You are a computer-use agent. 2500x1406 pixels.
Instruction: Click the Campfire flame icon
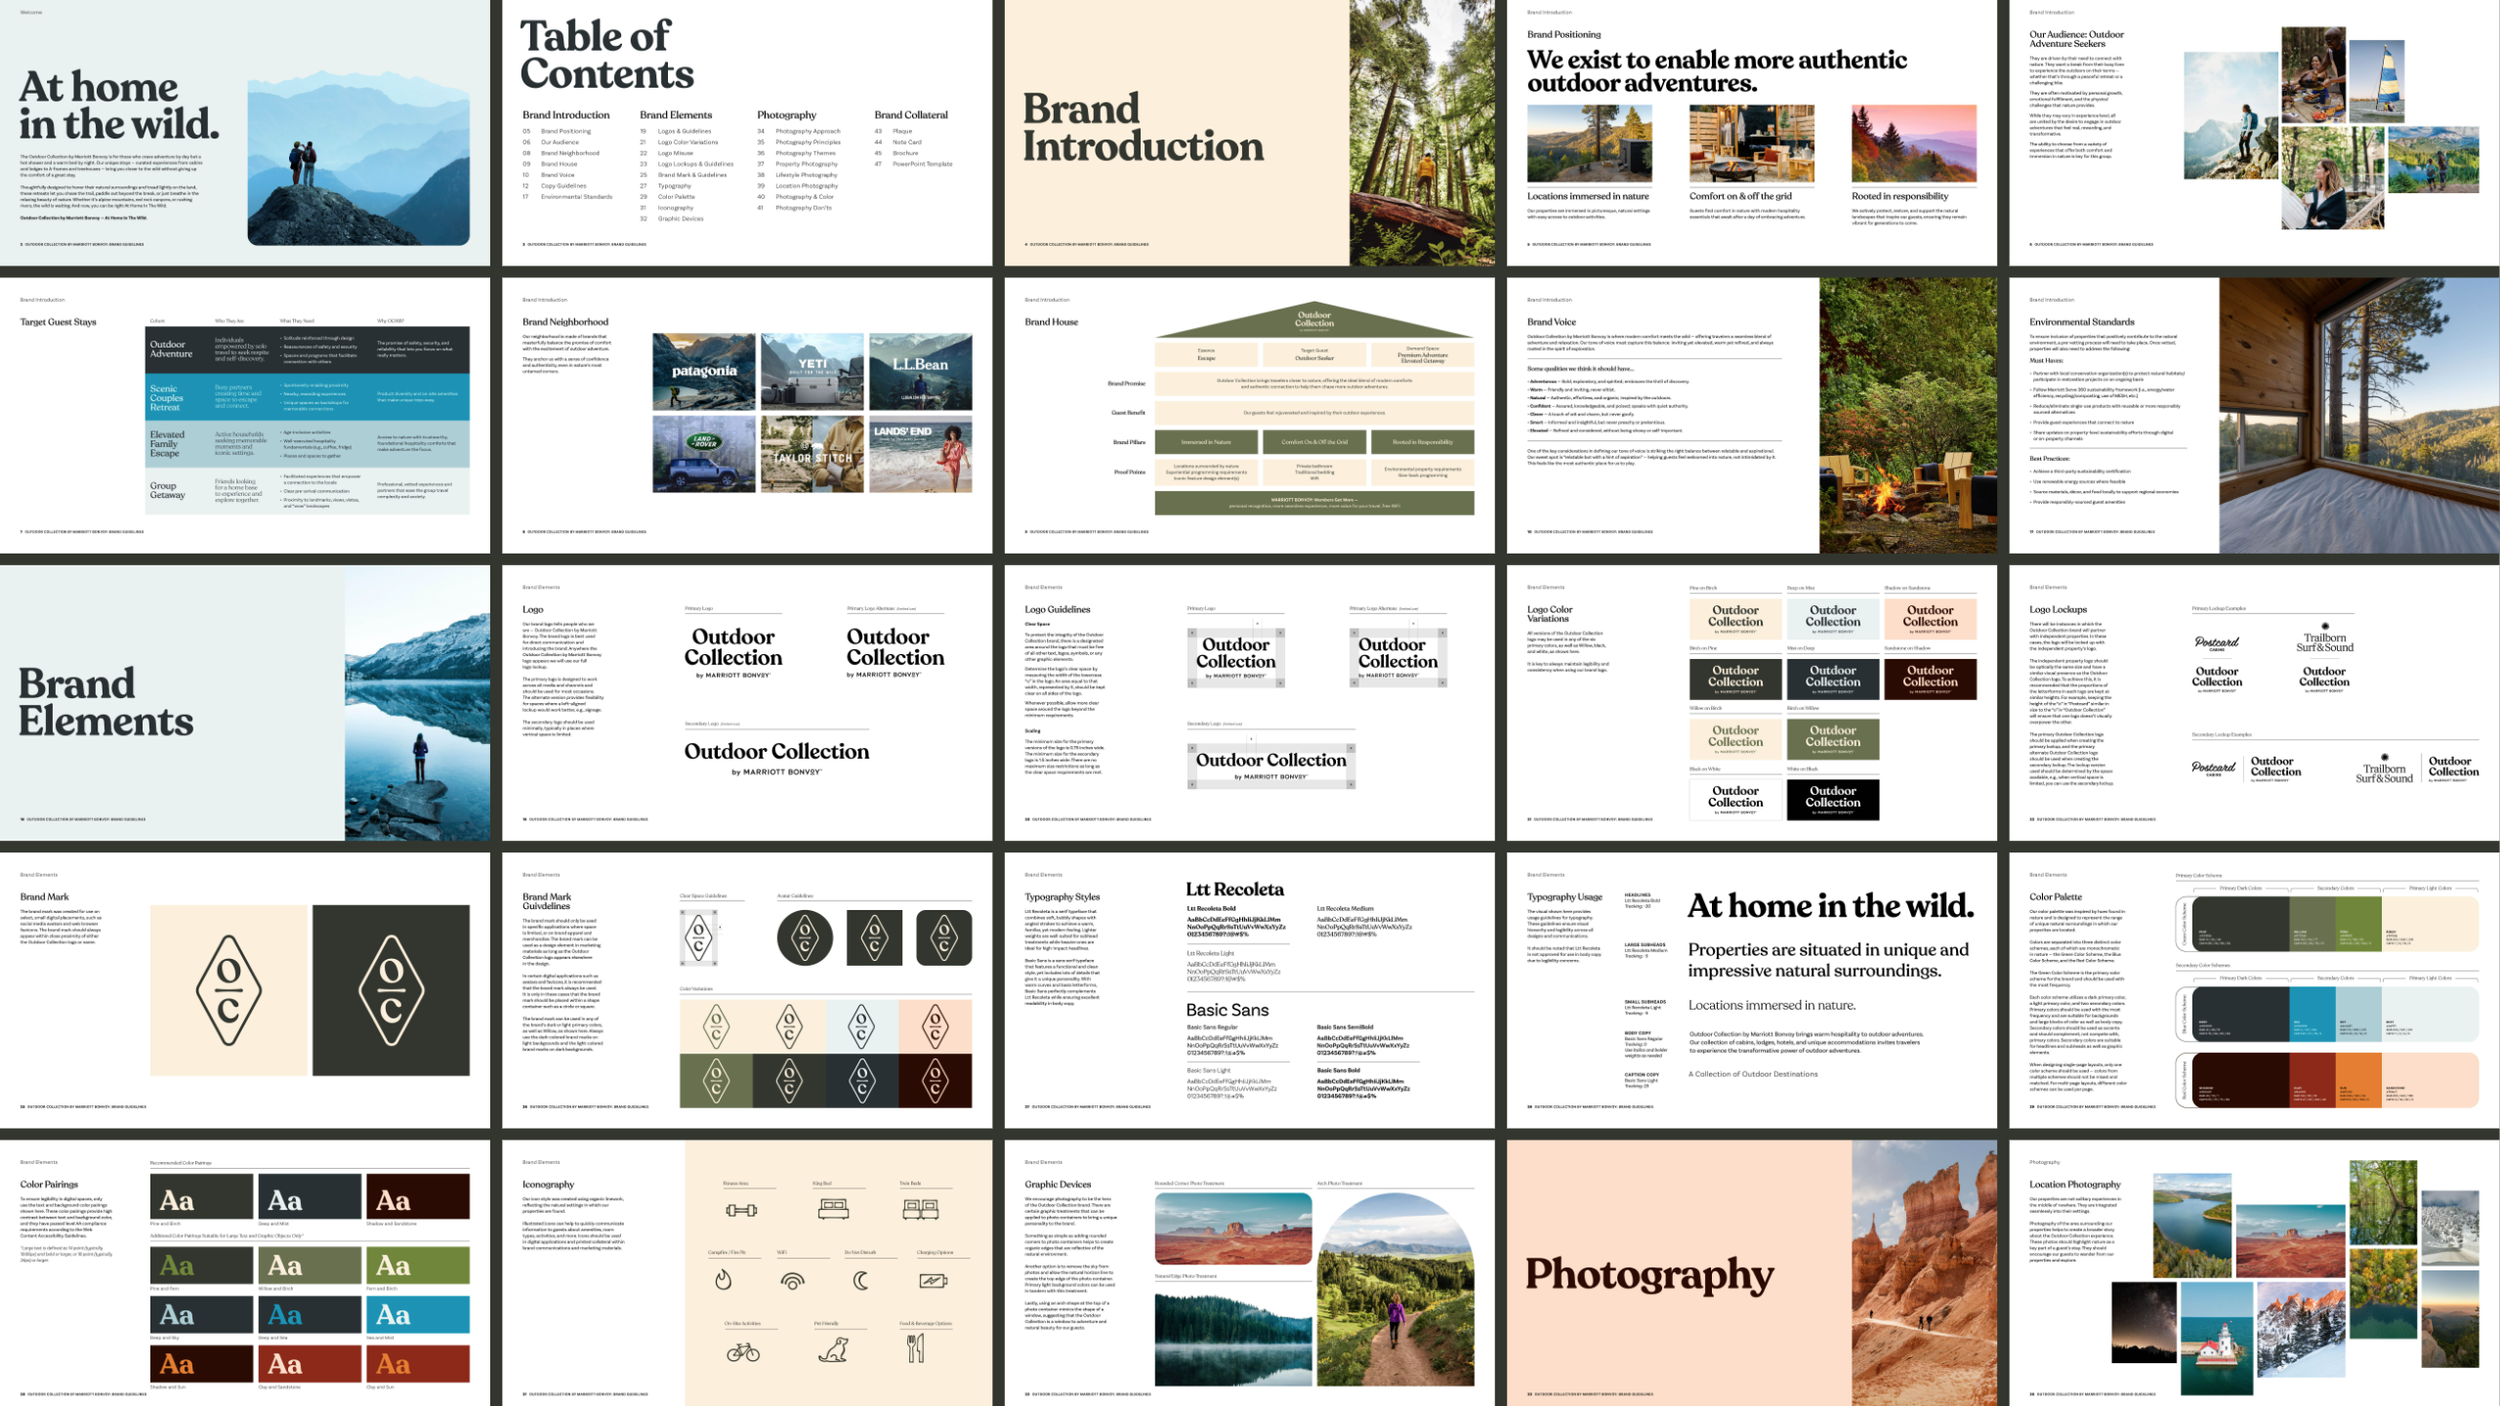click(724, 1280)
